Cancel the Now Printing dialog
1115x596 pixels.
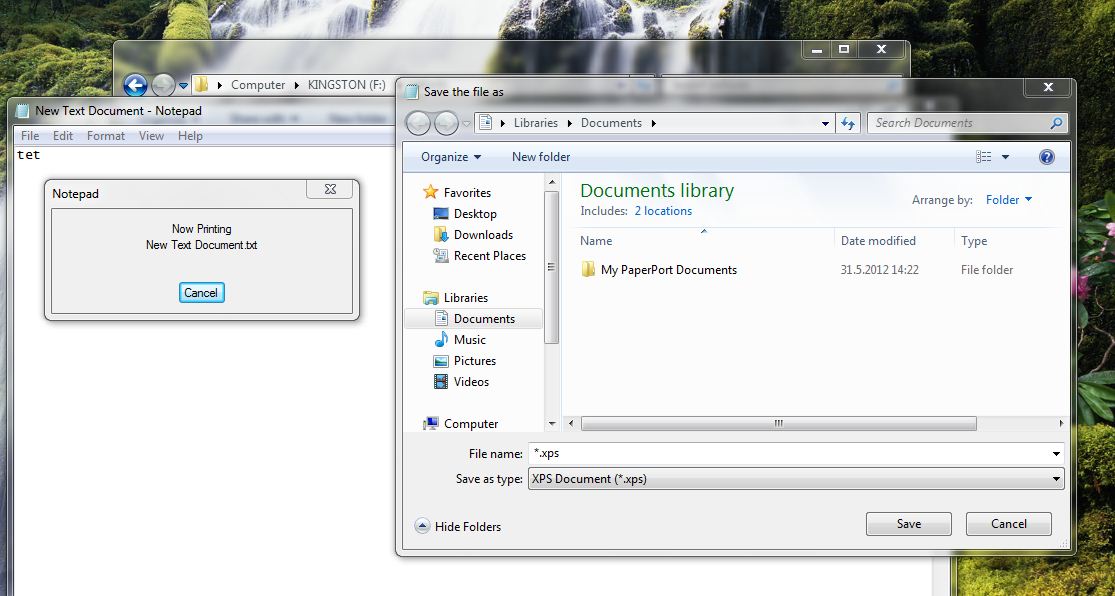click(201, 293)
